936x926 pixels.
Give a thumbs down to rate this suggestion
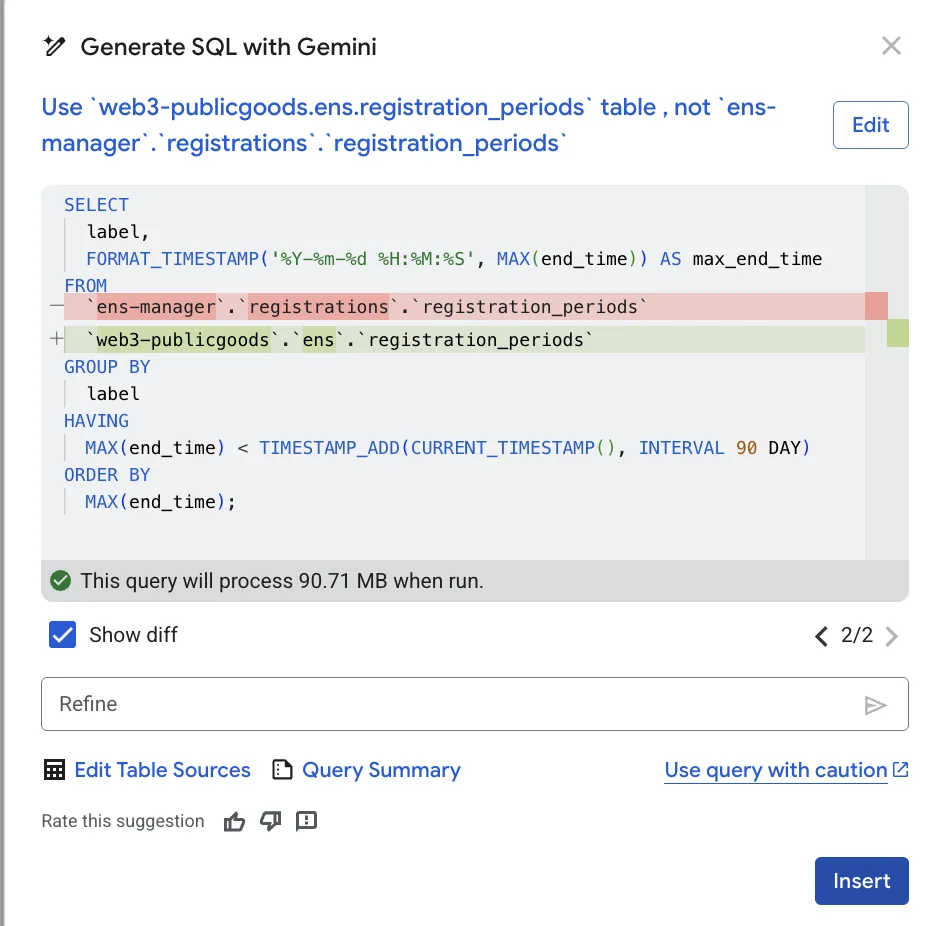[270, 821]
